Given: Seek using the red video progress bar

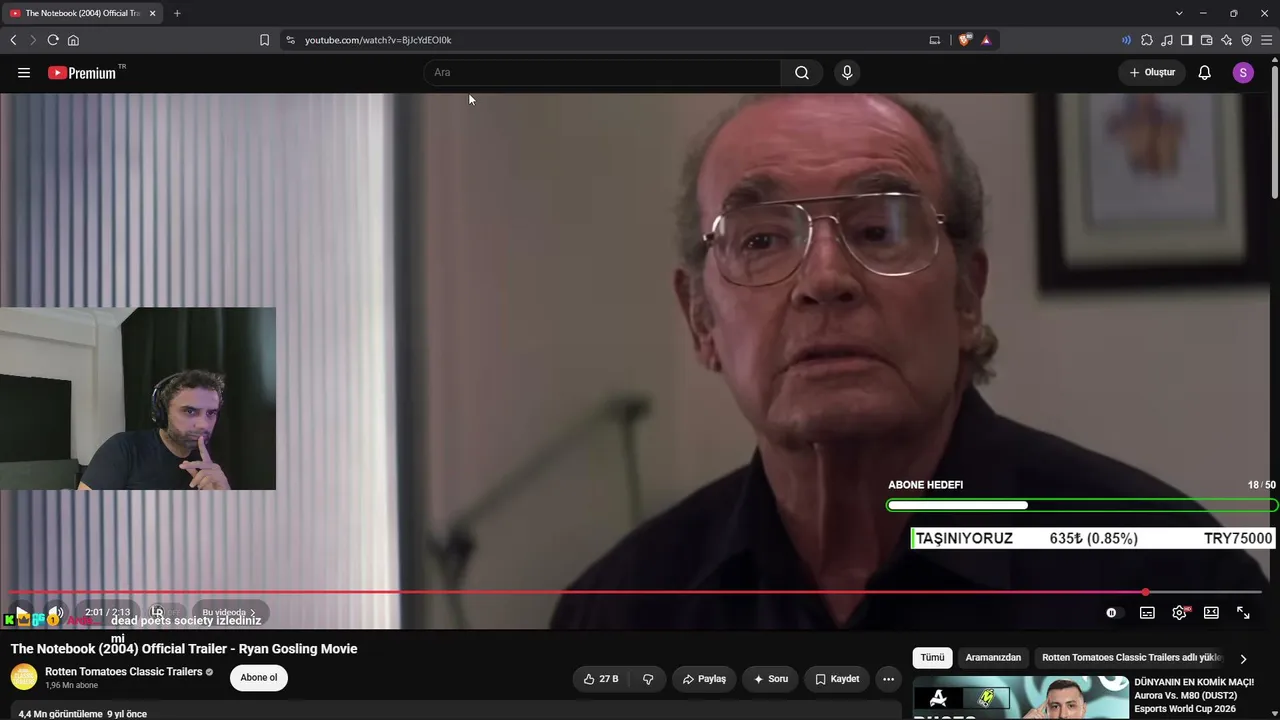Looking at the screenshot, I should (x=636, y=592).
